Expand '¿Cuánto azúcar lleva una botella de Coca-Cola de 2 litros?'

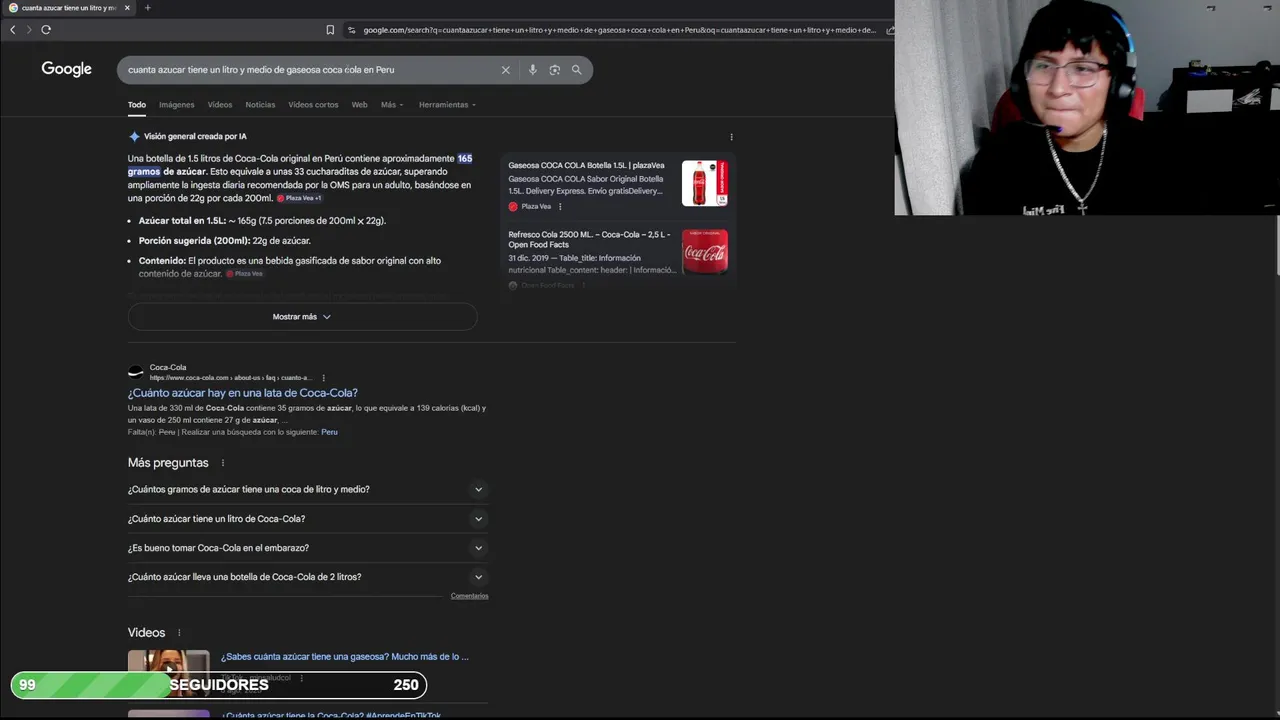click(307, 577)
